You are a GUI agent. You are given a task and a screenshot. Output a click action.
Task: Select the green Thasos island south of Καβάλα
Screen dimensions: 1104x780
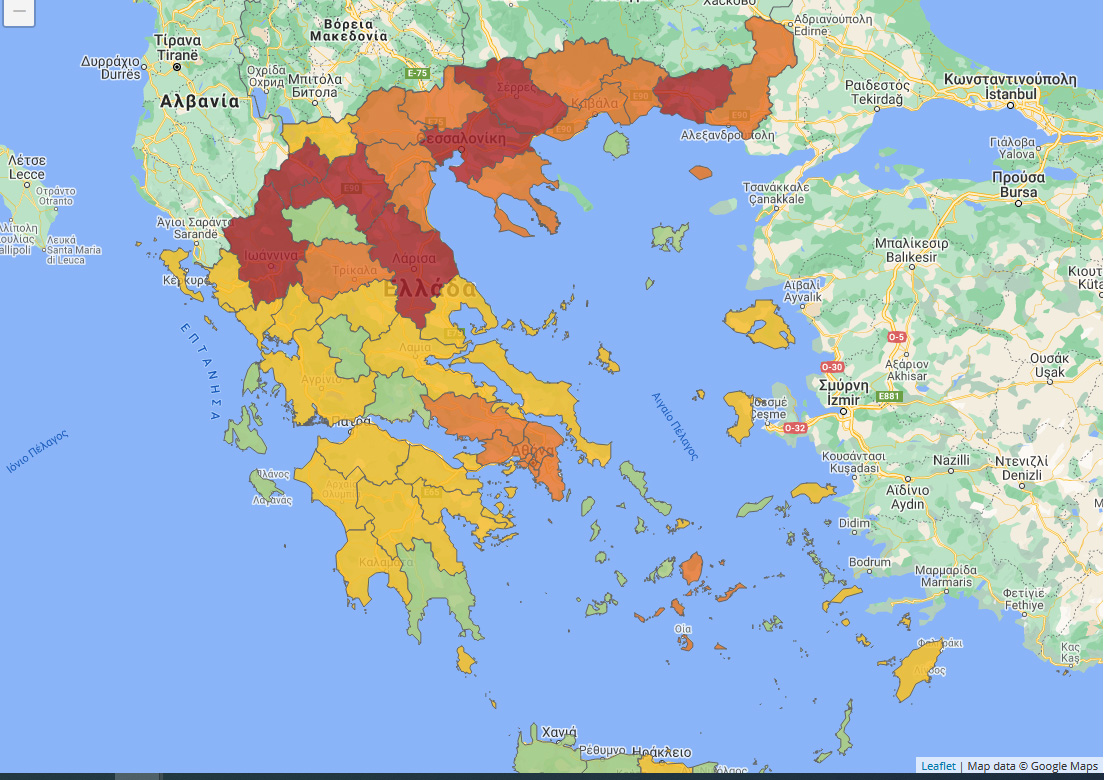click(x=616, y=144)
